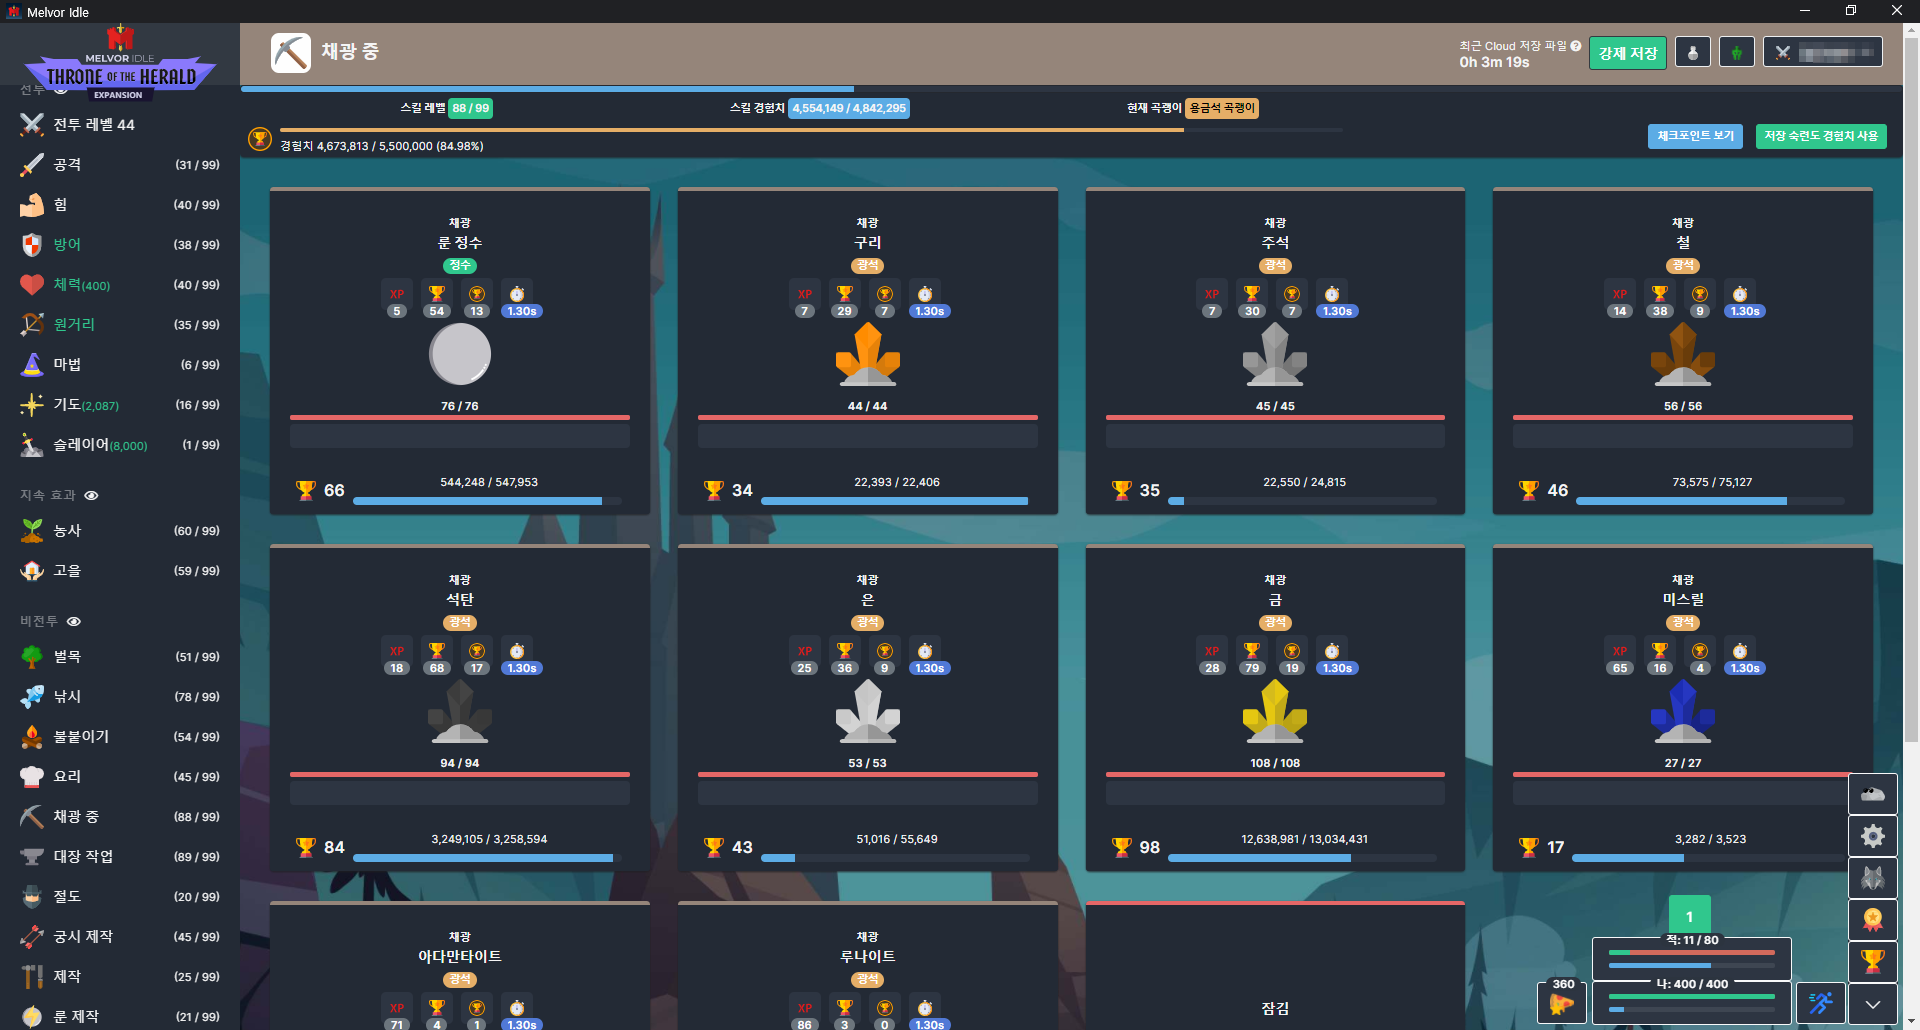The image size is (1920, 1030).
Task: Click the 적: 11 / 80 enemy health panel
Action: click(x=1691, y=959)
